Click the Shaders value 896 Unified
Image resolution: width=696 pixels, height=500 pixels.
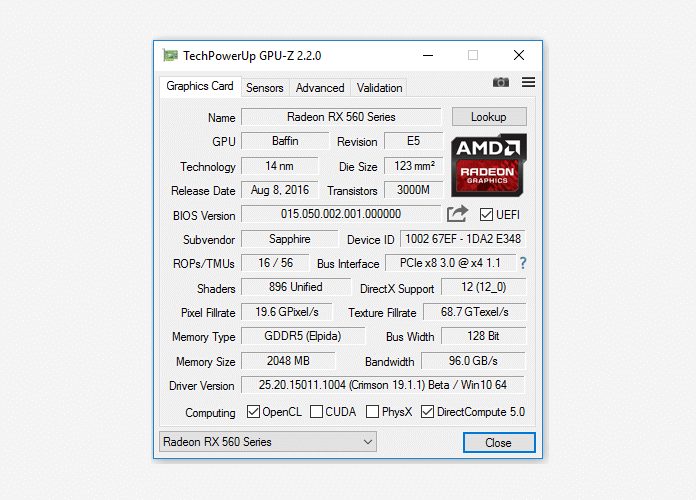[296, 287]
